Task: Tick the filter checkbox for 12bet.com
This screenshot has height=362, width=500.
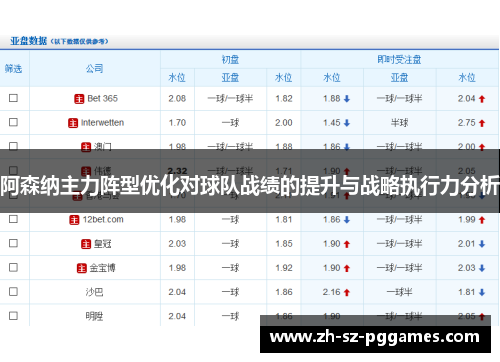Action: click(x=13, y=219)
